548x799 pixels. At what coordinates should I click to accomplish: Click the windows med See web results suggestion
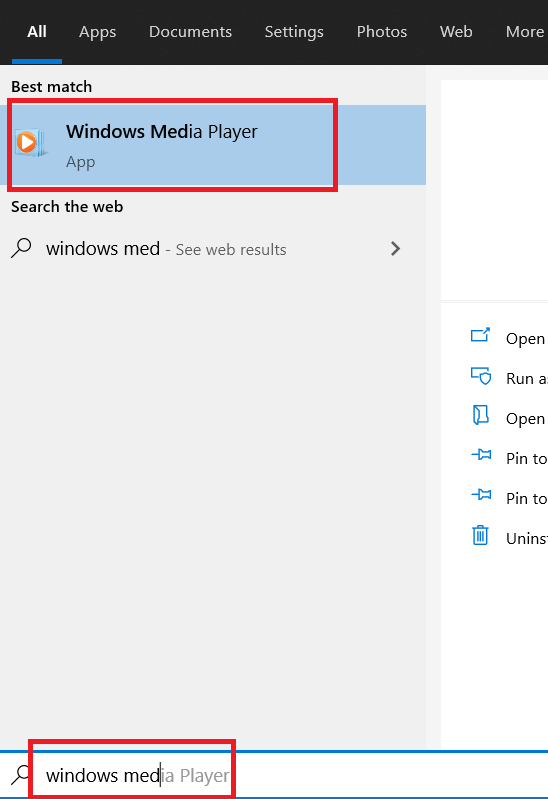click(x=213, y=249)
